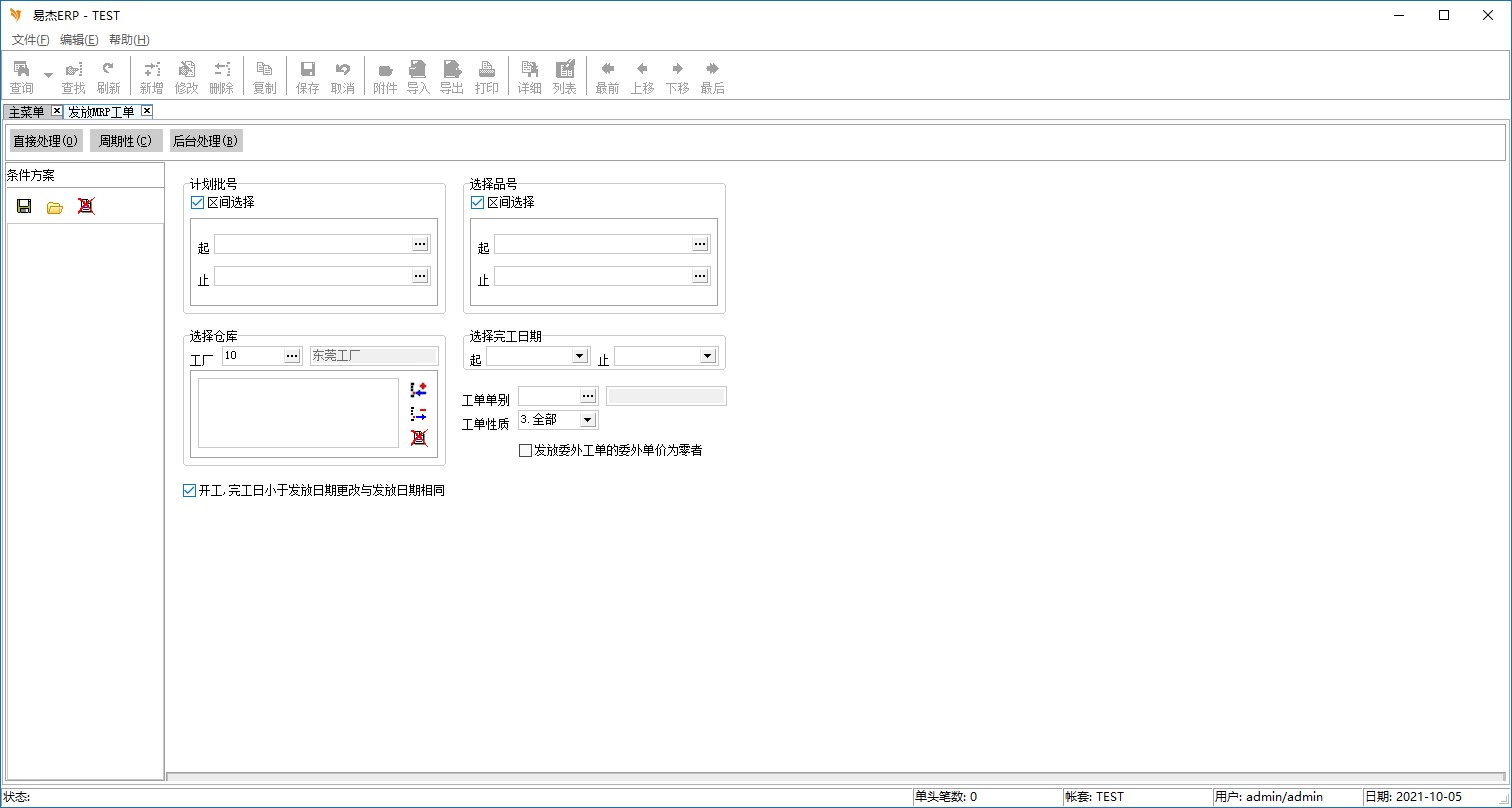Expand the 工单性质 dropdown

[587, 420]
